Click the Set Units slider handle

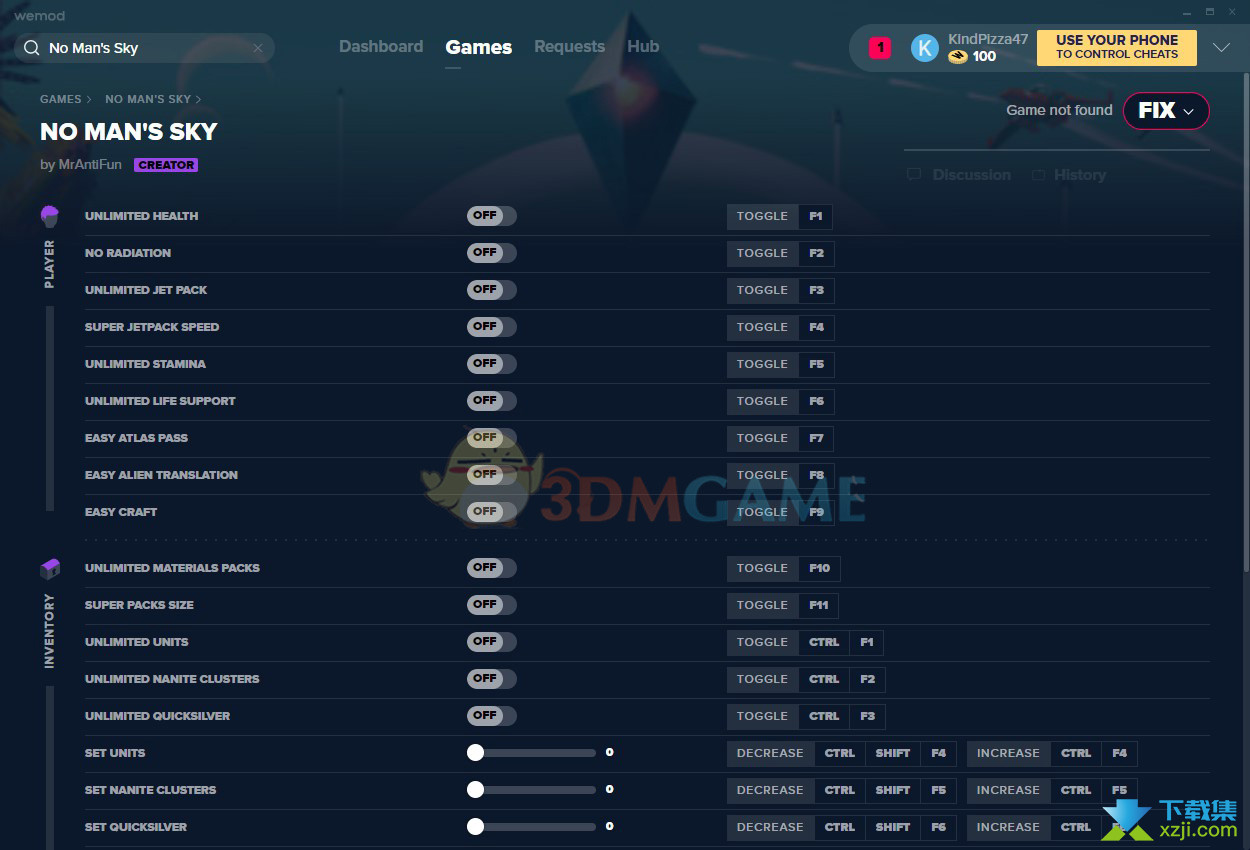pos(475,753)
